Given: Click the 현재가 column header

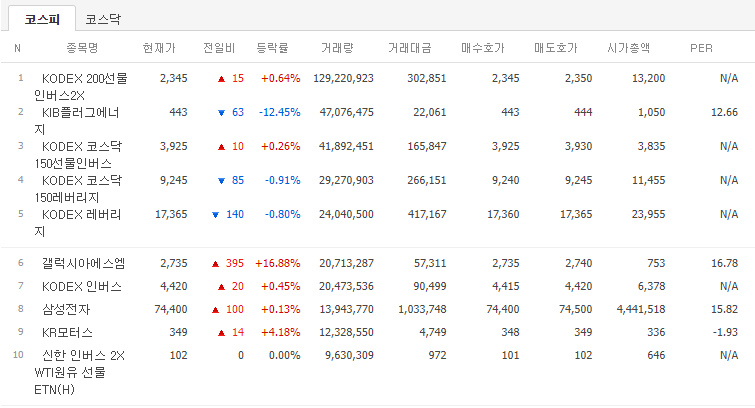Looking at the screenshot, I should 159,48.
